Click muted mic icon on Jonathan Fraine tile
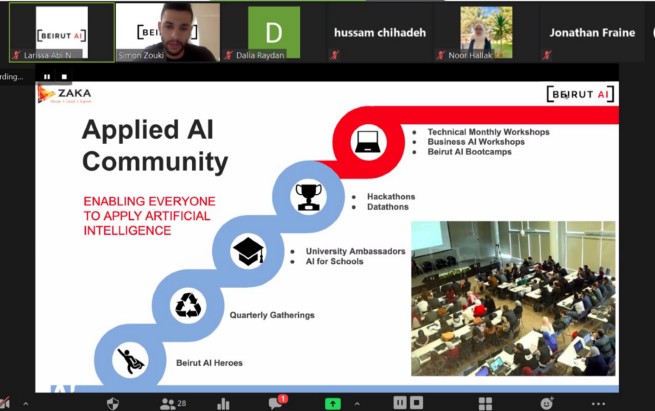The height and width of the screenshot is (411, 655). pyautogui.click(x=546, y=55)
